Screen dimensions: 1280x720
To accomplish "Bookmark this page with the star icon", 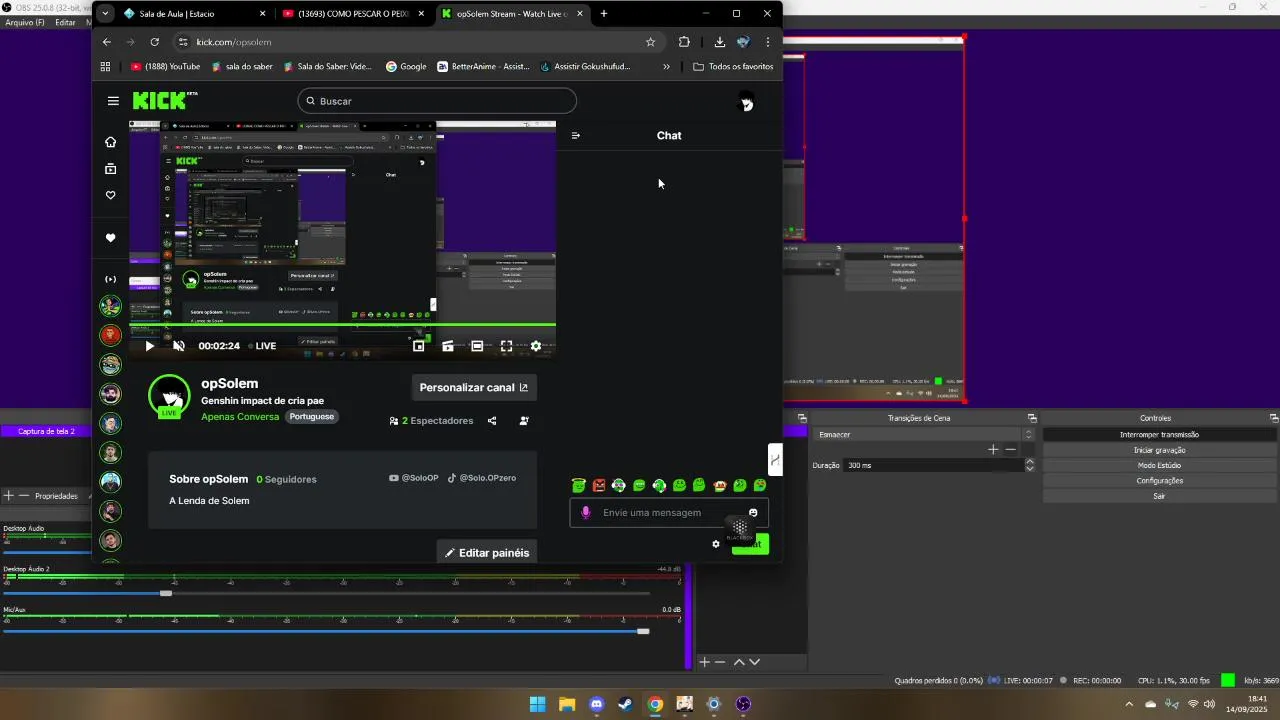I will (x=651, y=42).
